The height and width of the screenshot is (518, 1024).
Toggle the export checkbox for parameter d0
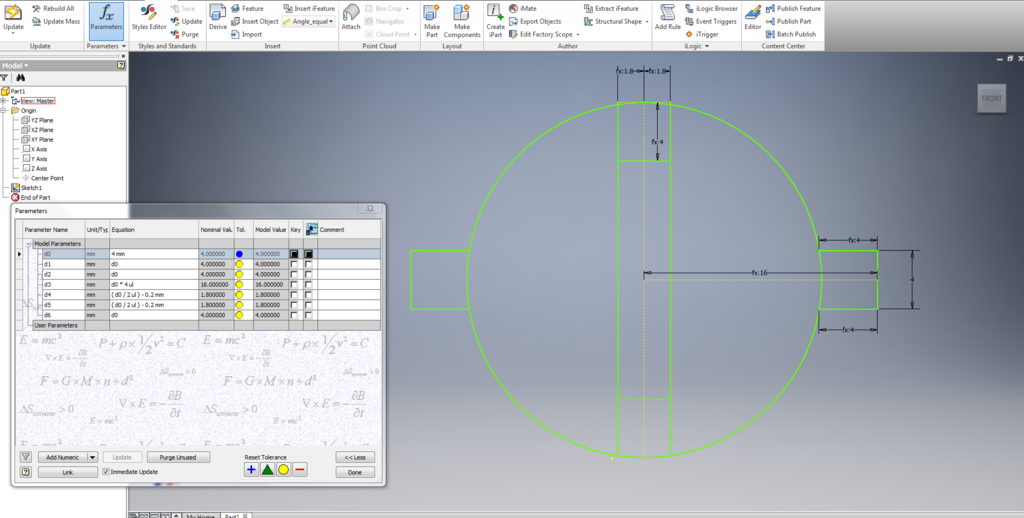308,254
